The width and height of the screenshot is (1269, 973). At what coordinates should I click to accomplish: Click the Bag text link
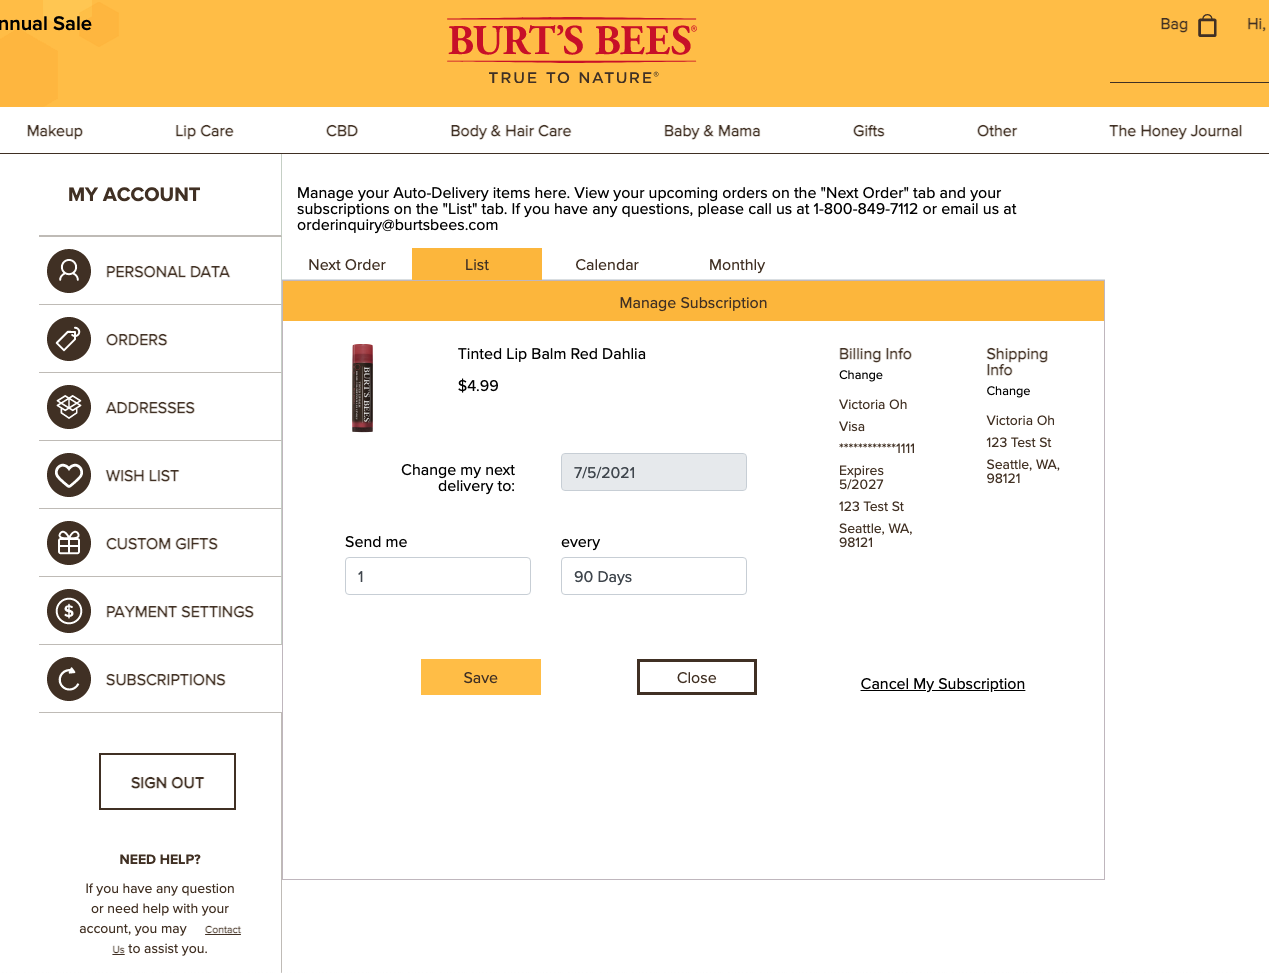coord(1174,24)
